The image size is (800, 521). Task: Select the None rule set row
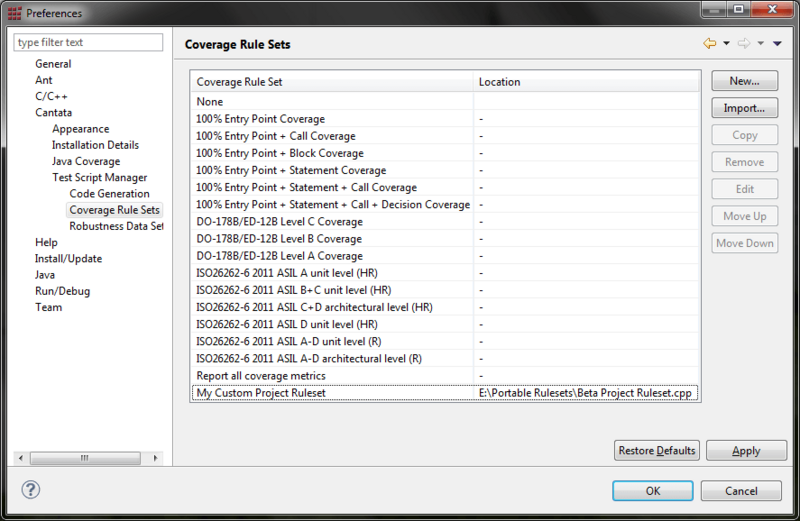click(x=445, y=102)
